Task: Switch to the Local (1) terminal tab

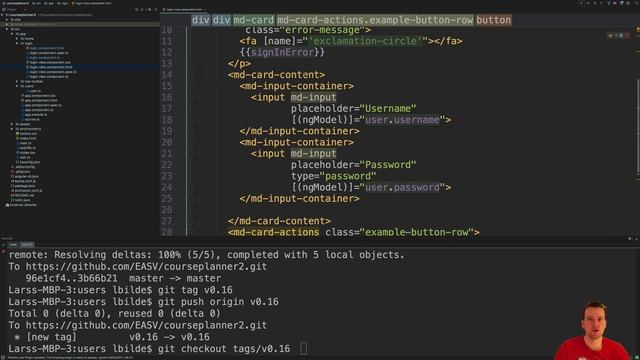Action: point(27,245)
